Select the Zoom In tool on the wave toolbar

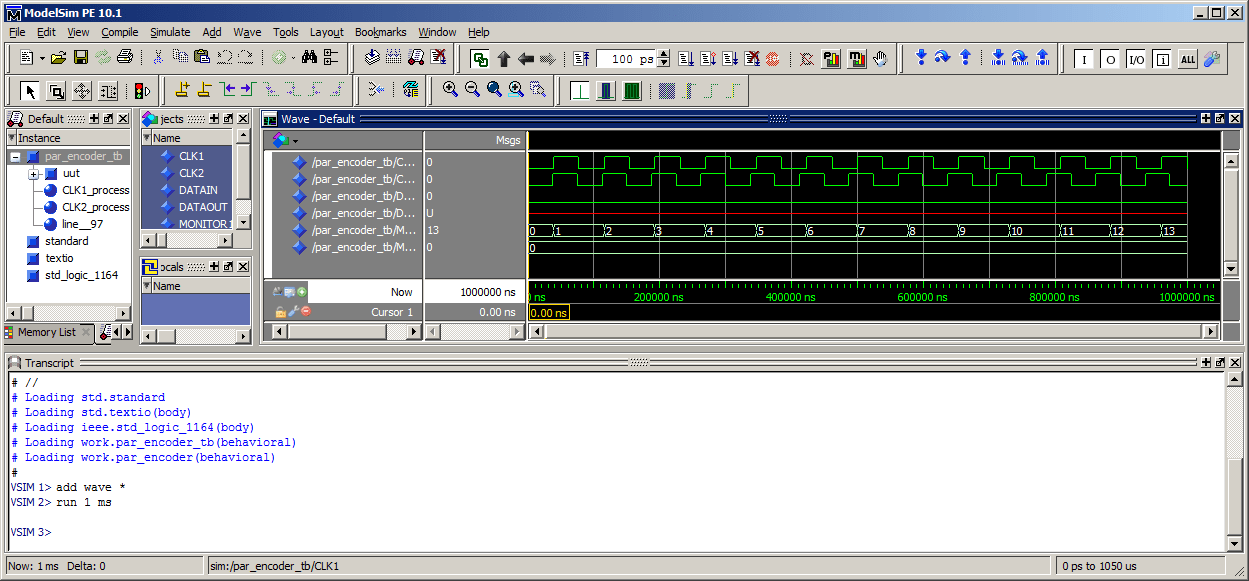448,89
